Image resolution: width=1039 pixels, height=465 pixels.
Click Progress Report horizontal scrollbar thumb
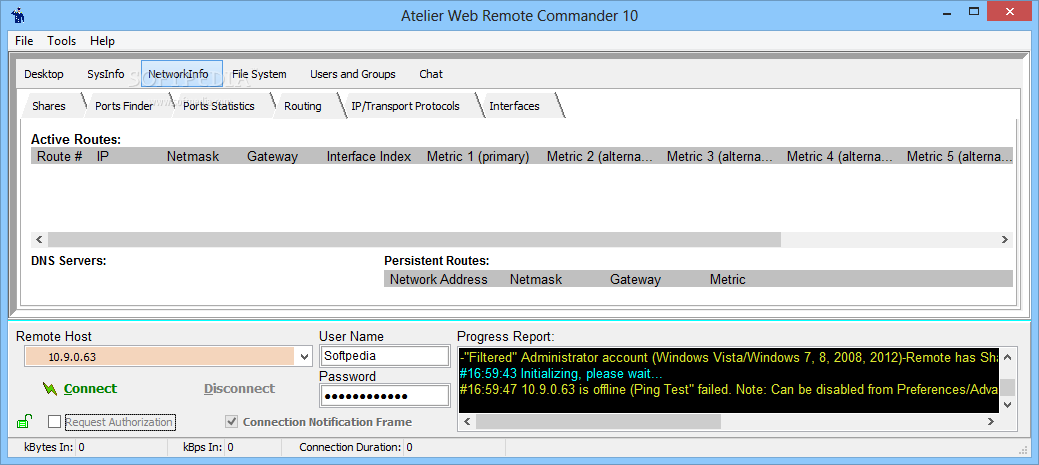point(598,421)
